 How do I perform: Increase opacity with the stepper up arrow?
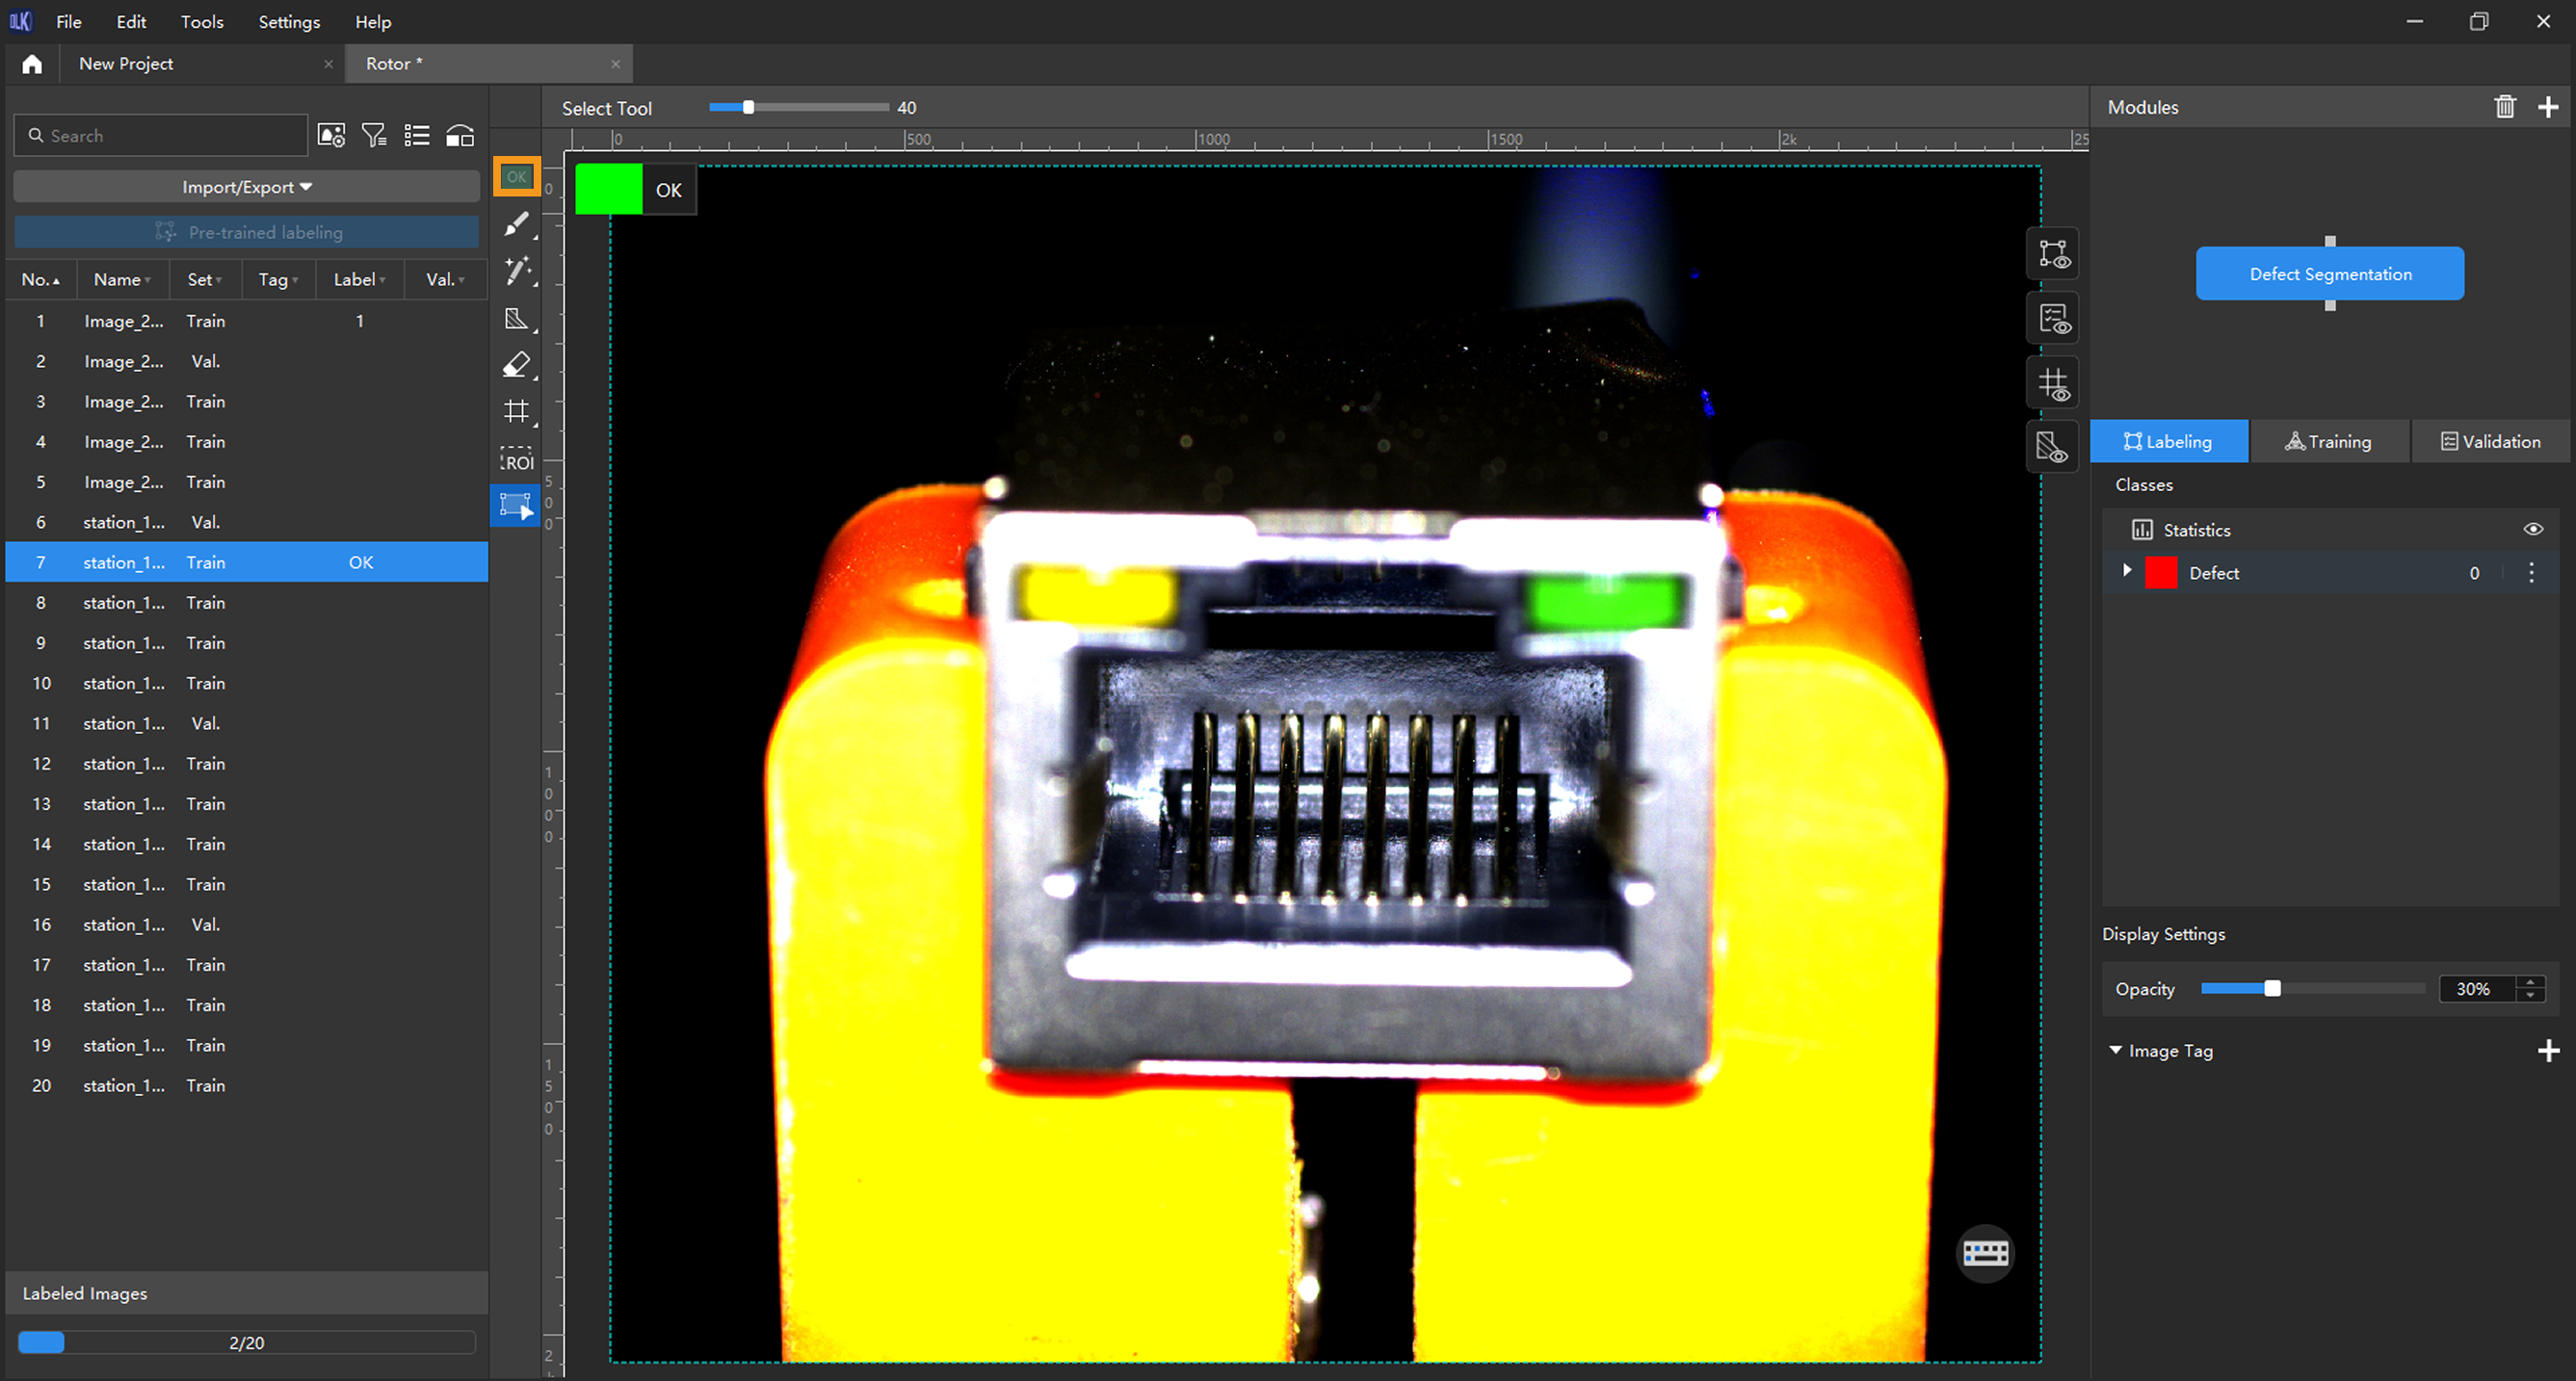[x=2530, y=982]
